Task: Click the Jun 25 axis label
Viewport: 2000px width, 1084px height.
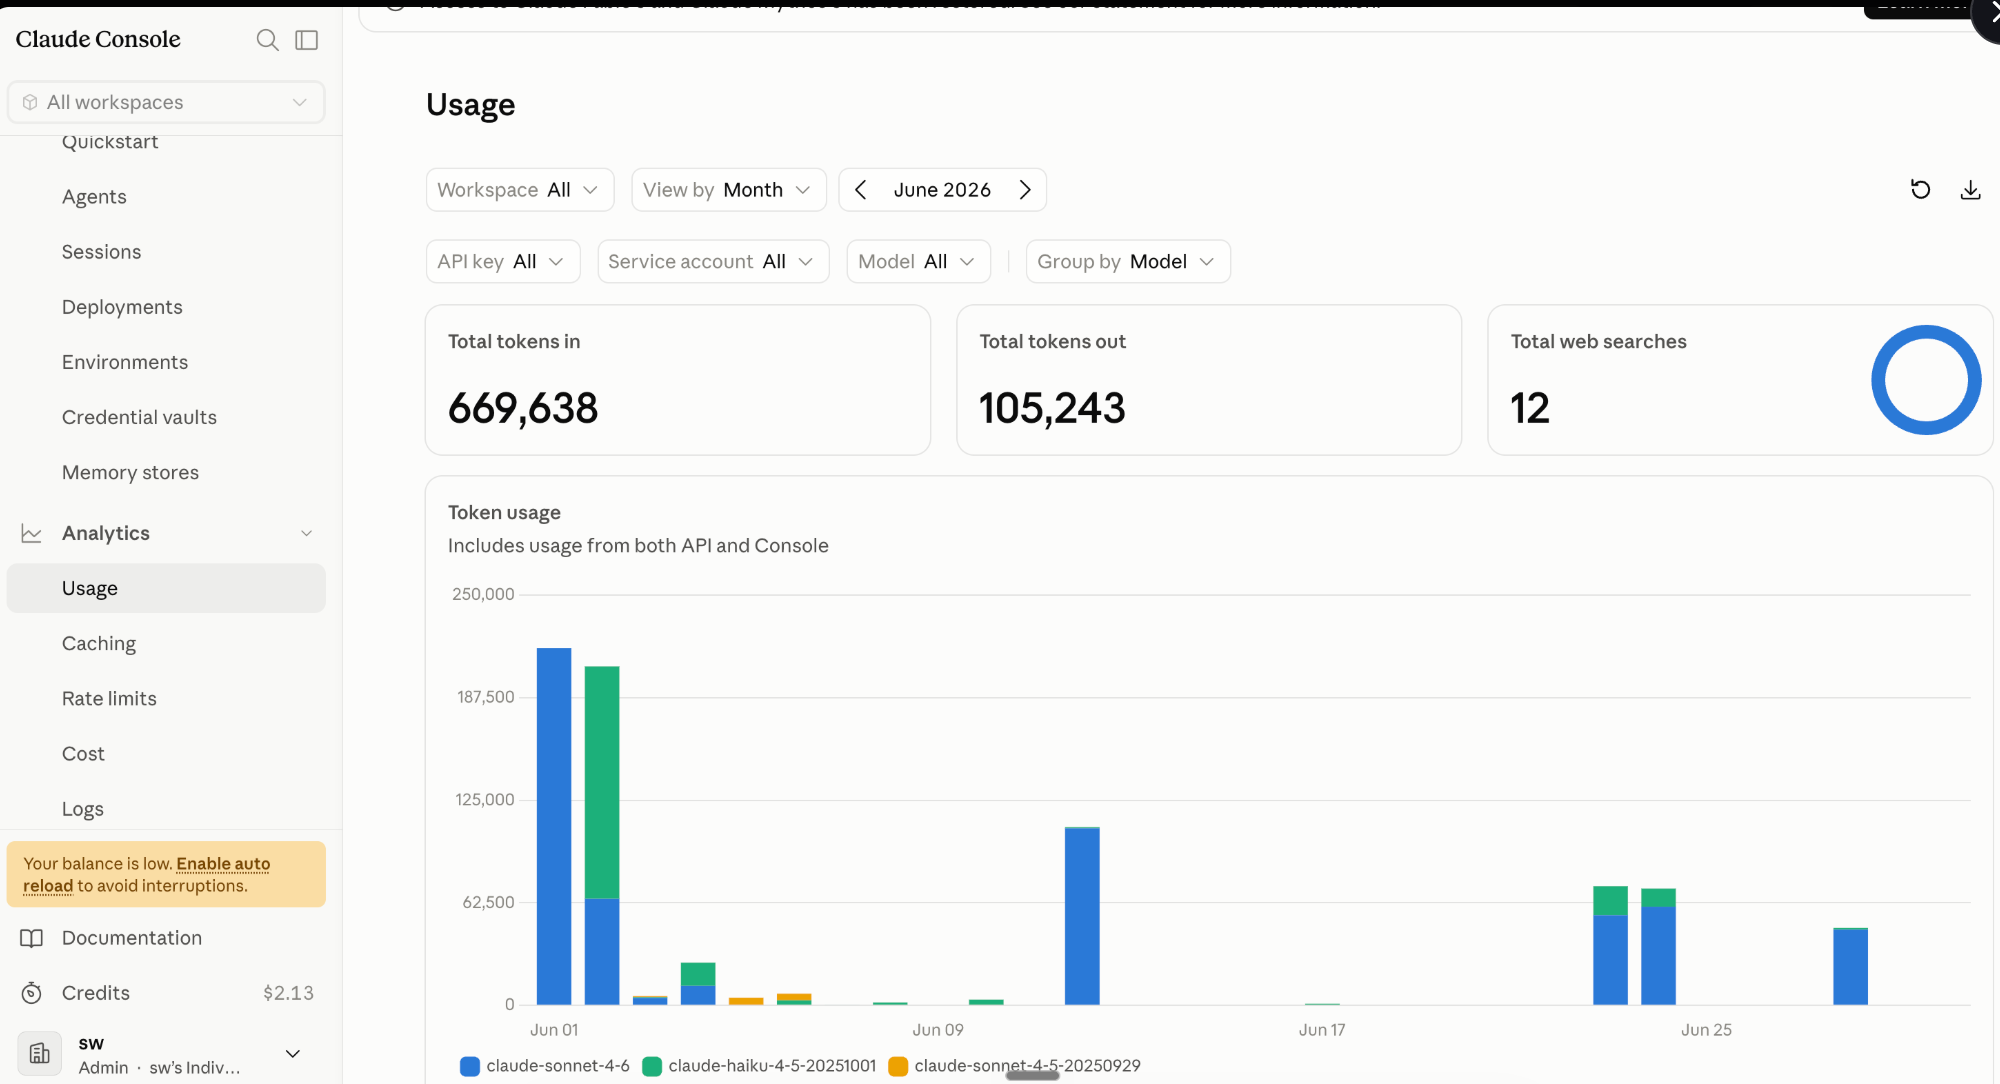Action: (1706, 1030)
